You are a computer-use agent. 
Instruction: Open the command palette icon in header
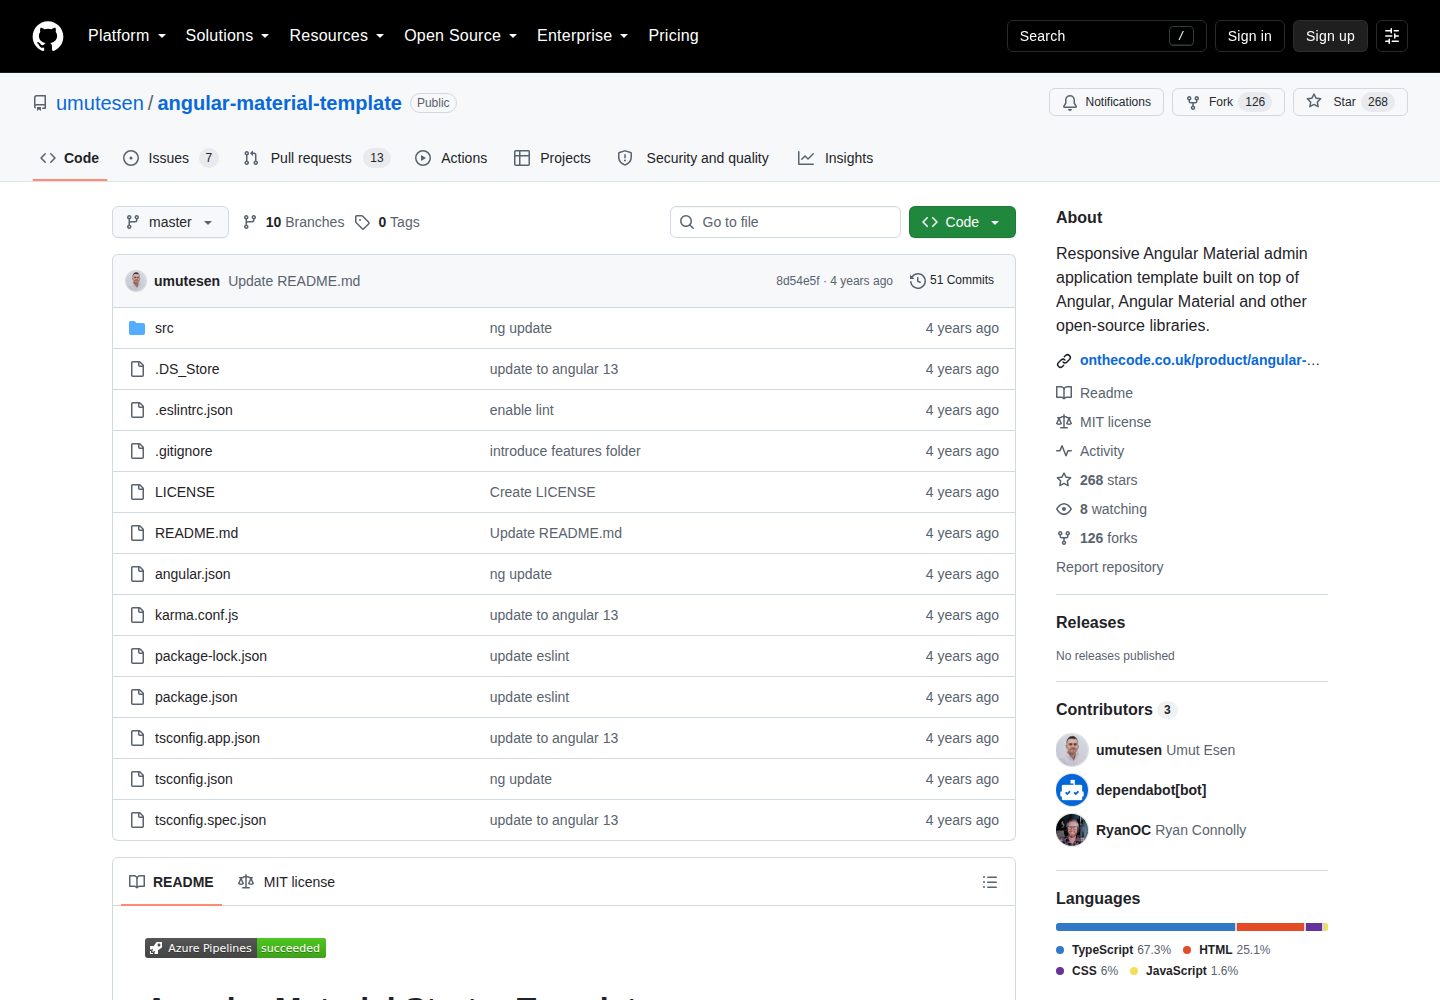[1392, 36]
